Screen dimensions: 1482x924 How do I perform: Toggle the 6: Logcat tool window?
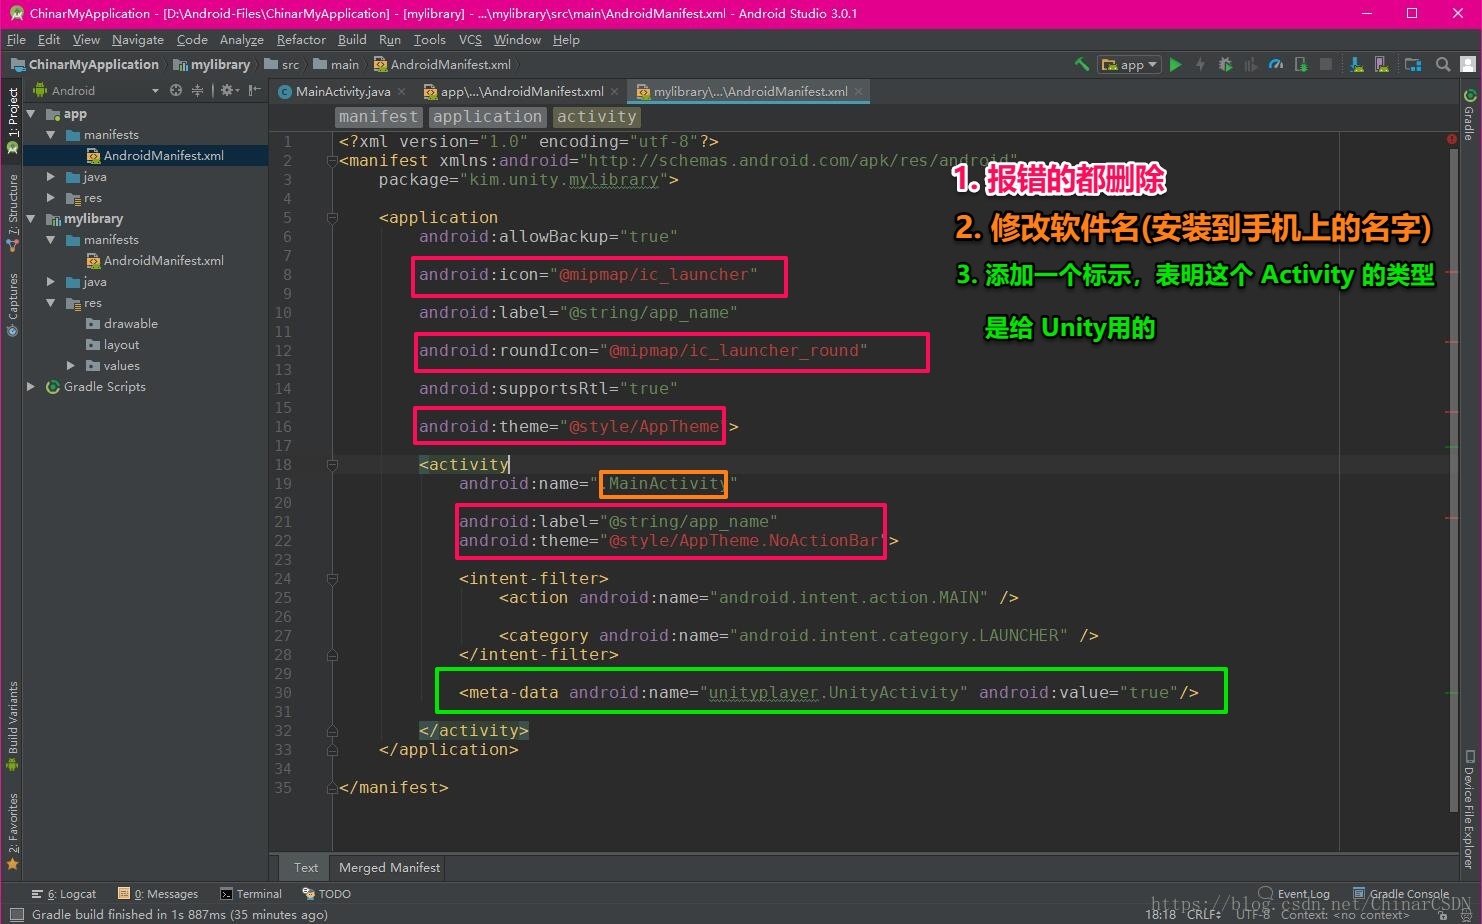(64, 894)
